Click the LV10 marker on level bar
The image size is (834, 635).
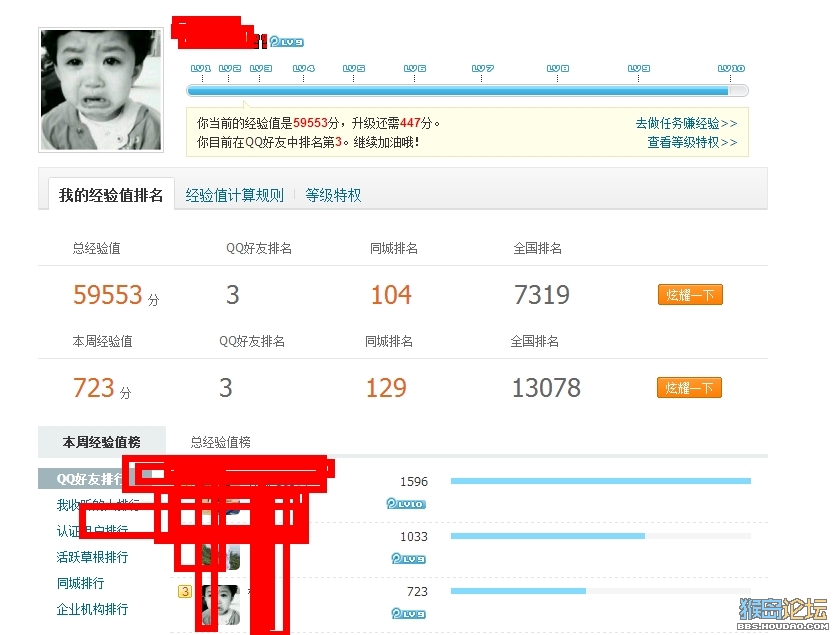click(x=731, y=69)
